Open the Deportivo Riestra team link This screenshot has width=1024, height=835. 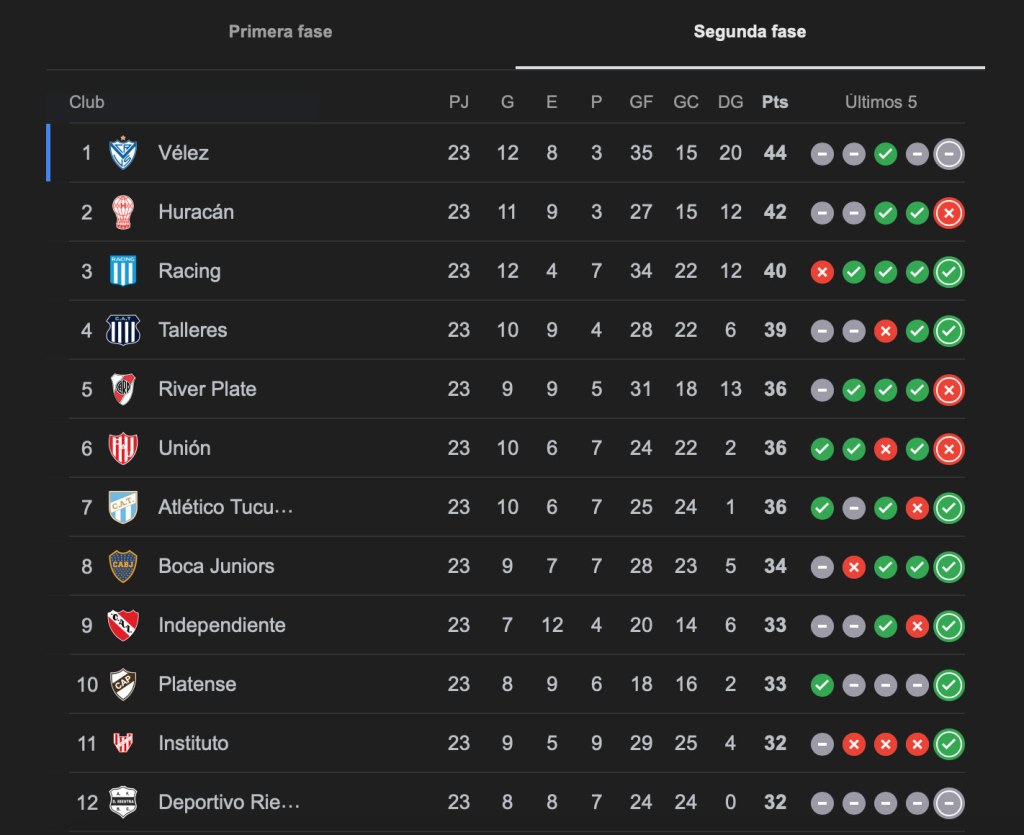pos(229,802)
